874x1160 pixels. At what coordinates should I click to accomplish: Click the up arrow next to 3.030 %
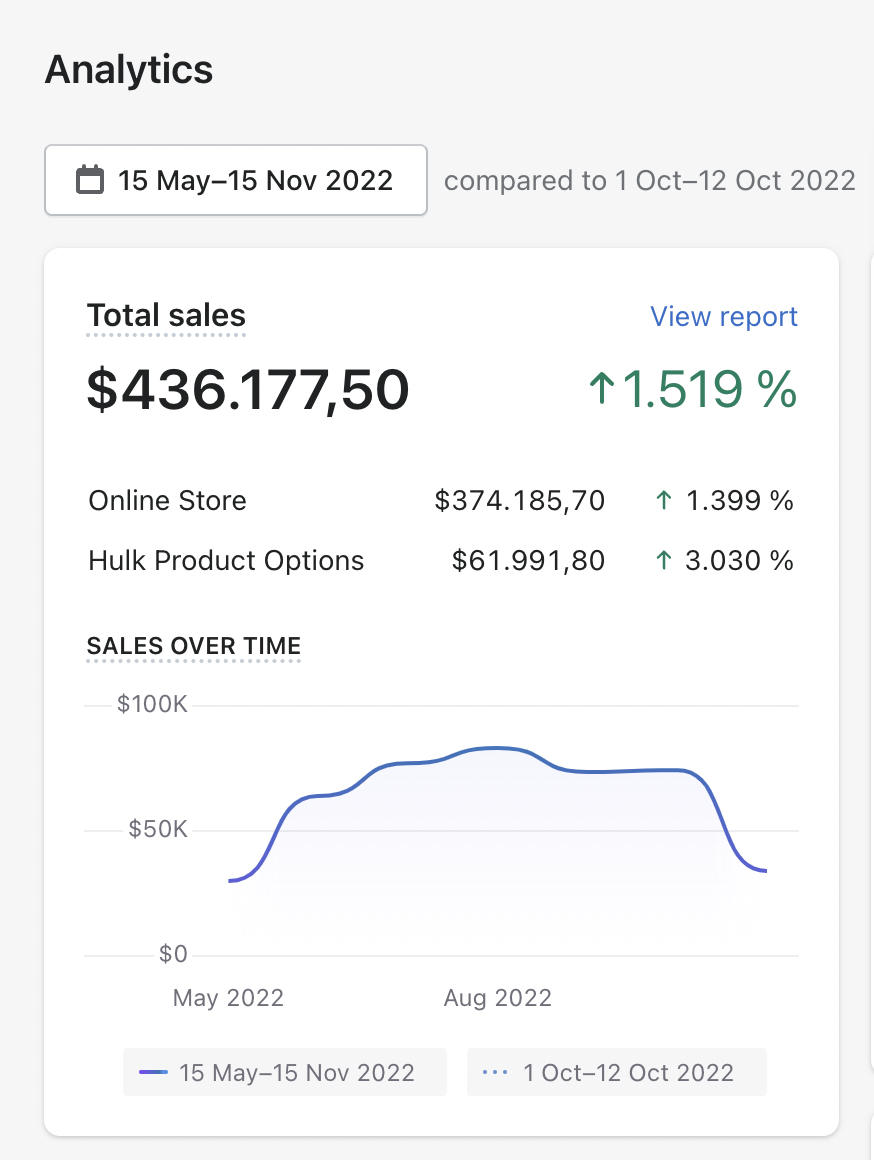click(664, 561)
